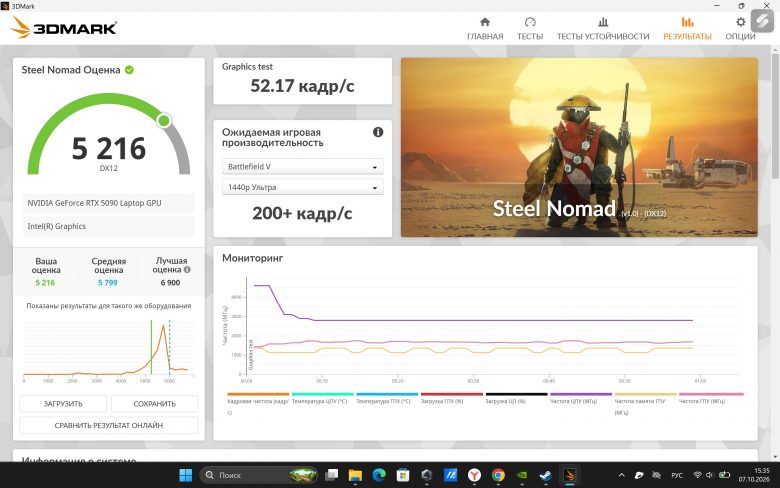Open the game dropdown showing Battlefield V

point(302,167)
